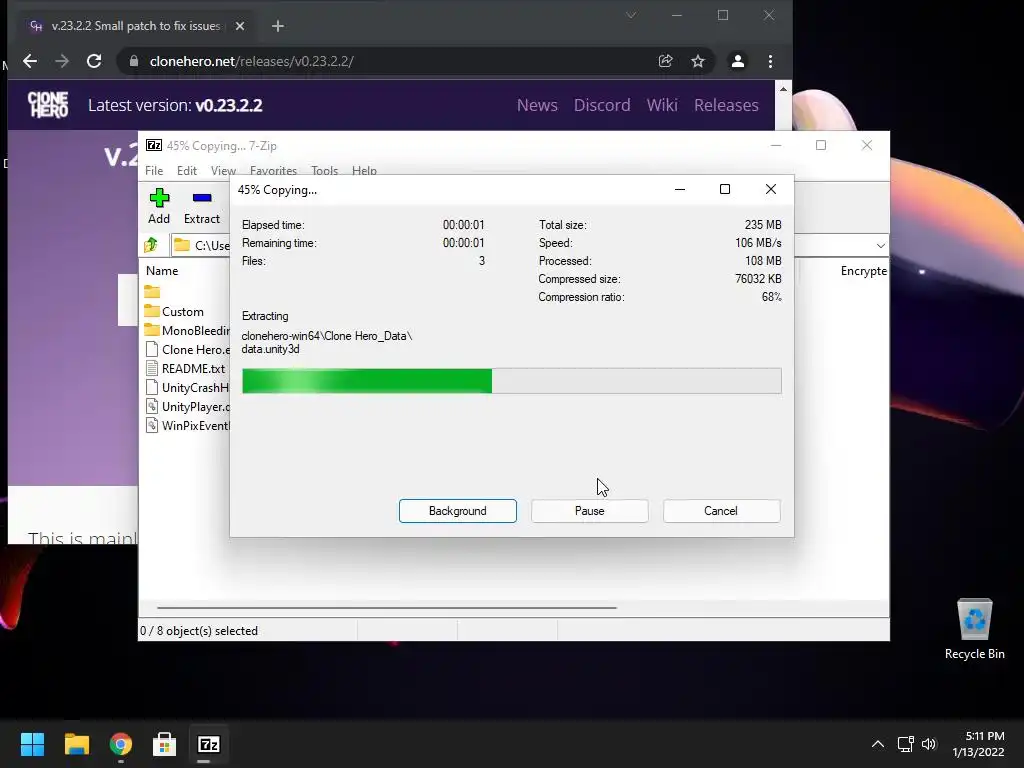Screen dimensions: 1024x768
Task: Open the Chrome profile icon
Action: point(737,61)
